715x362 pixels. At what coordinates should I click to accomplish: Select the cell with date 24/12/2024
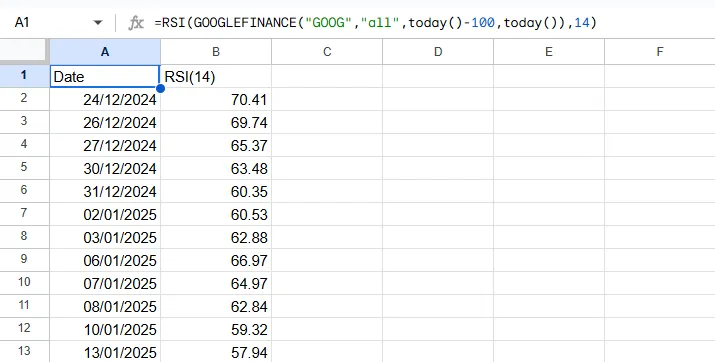pos(105,99)
